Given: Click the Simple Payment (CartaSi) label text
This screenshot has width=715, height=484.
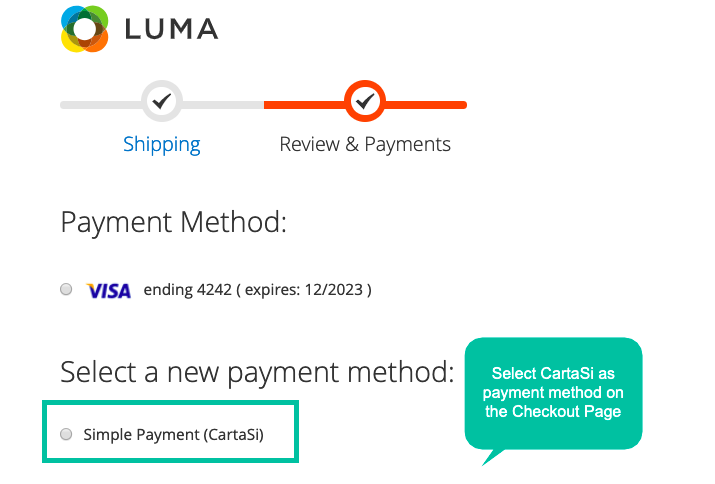Looking at the screenshot, I should click(x=173, y=435).
